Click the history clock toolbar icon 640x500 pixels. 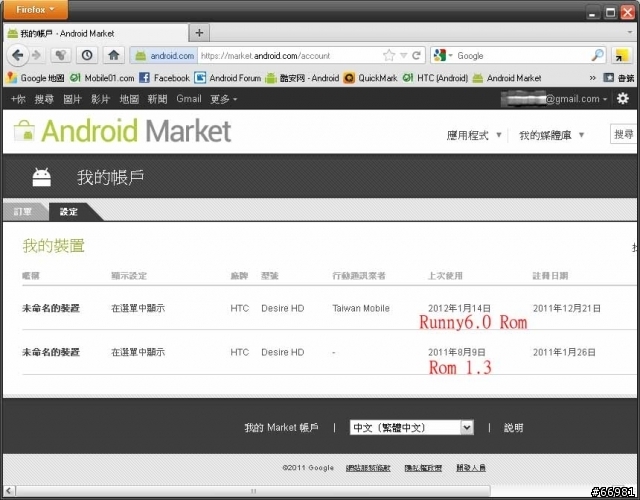click(87, 55)
